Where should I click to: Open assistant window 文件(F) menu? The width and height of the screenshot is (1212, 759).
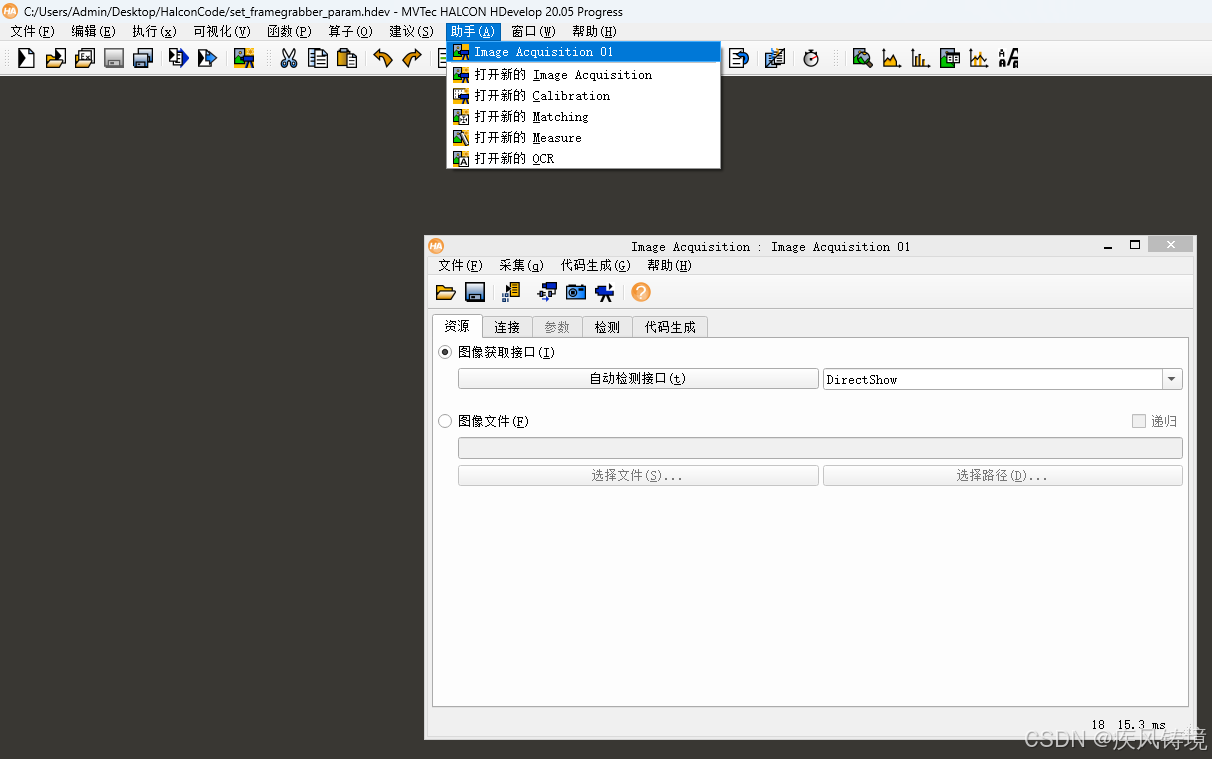pyautogui.click(x=461, y=265)
